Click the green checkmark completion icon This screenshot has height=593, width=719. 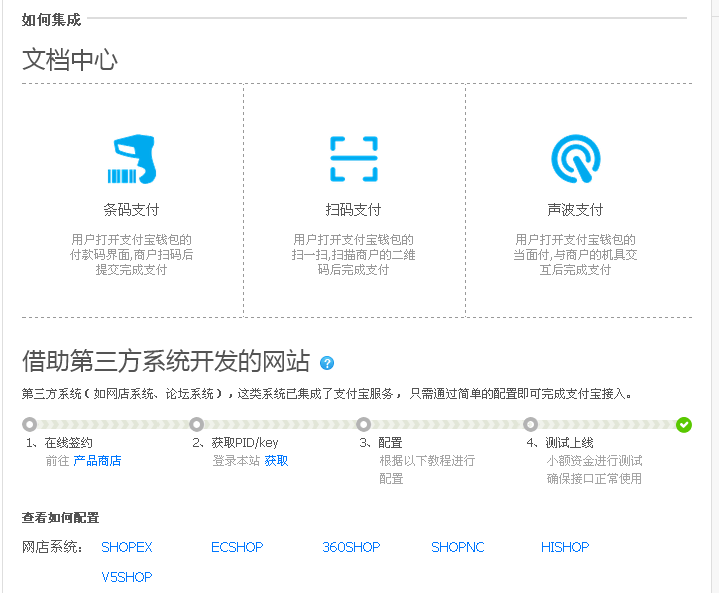(684, 425)
